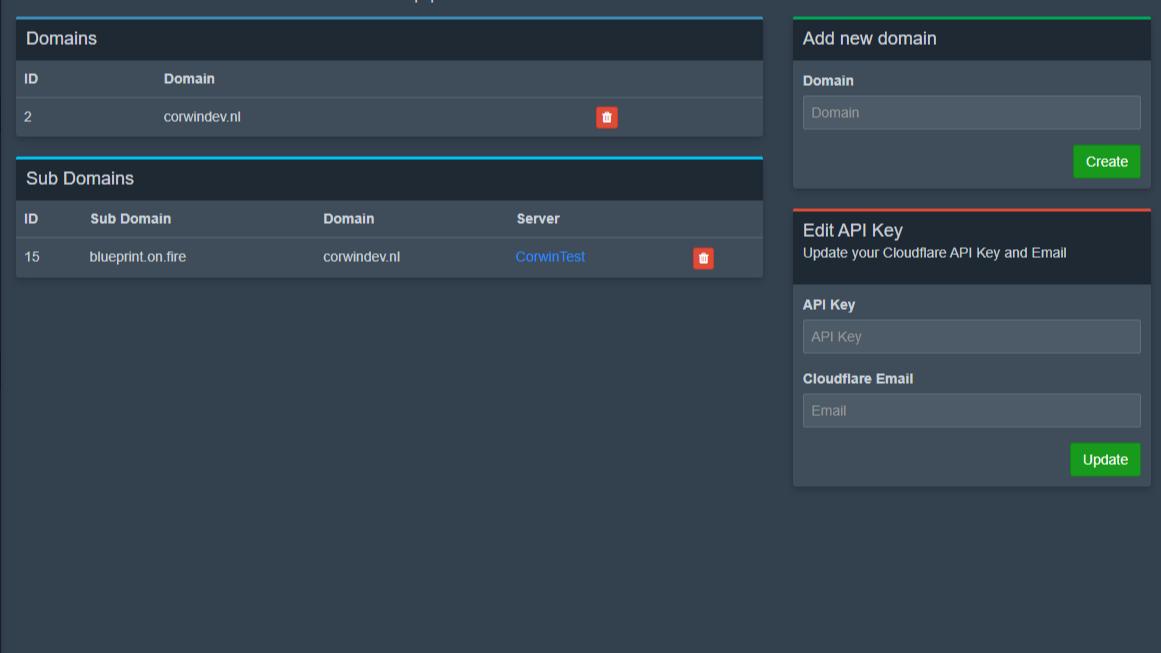Click the Server column header
This screenshot has height=653, width=1161.
pyautogui.click(x=538, y=219)
